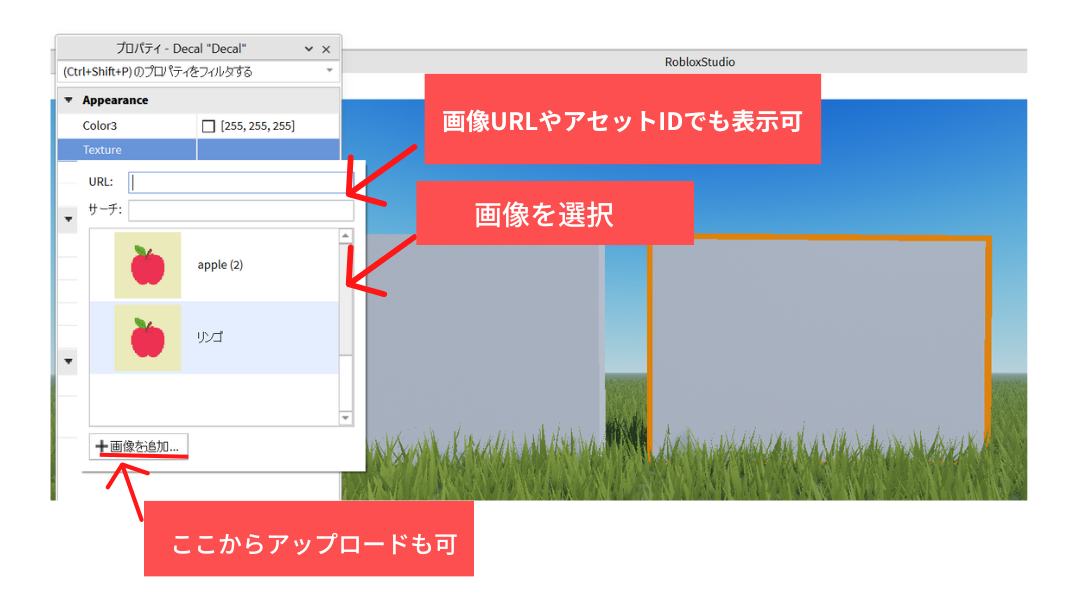This screenshot has width=1081, height=593.
Task: Click the image list scroll down arrow
Action: (x=346, y=418)
